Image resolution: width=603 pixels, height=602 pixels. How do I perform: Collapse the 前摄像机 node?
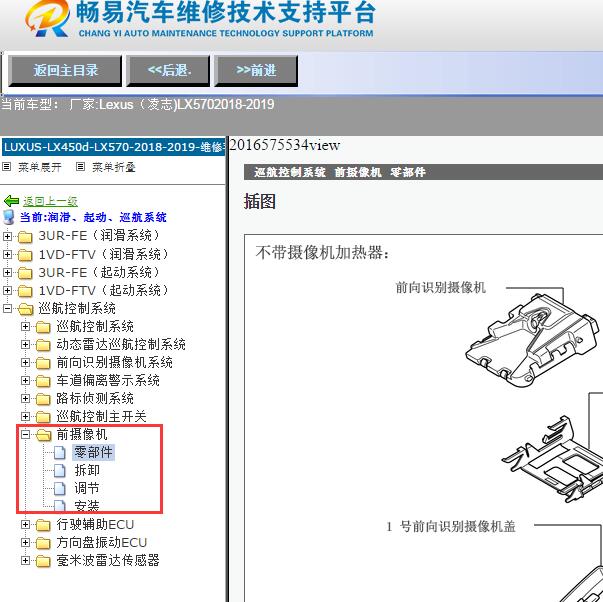point(25,435)
